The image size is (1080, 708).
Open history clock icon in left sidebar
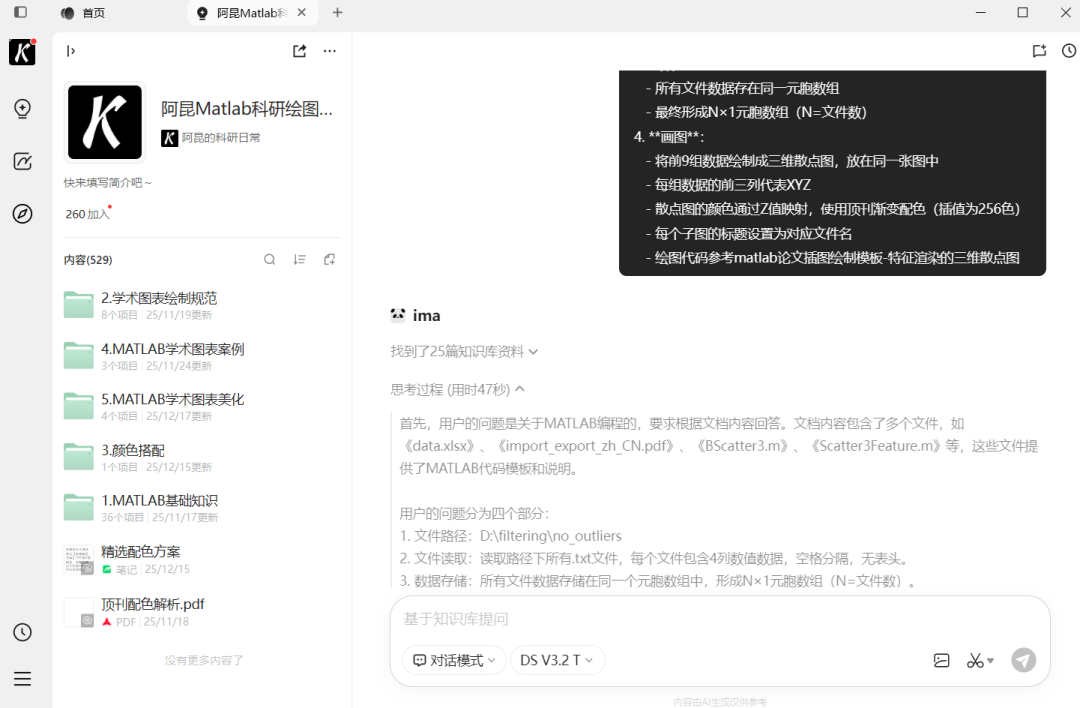[22, 632]
